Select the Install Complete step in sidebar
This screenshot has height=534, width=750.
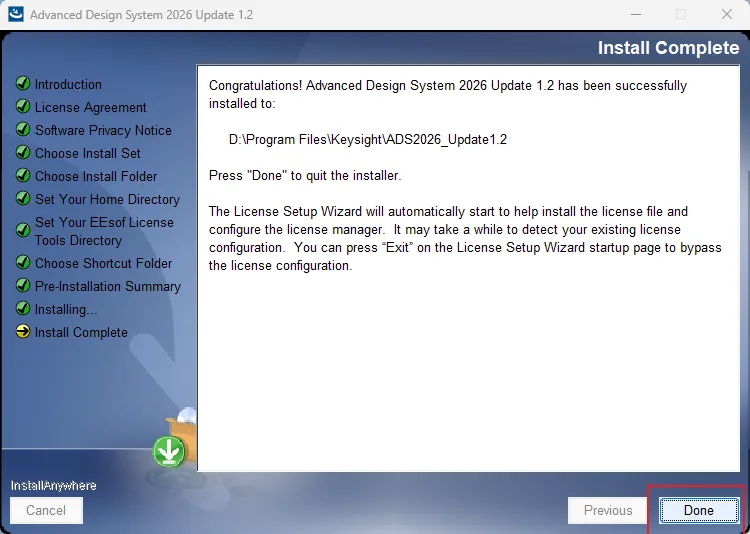[81, 332]
